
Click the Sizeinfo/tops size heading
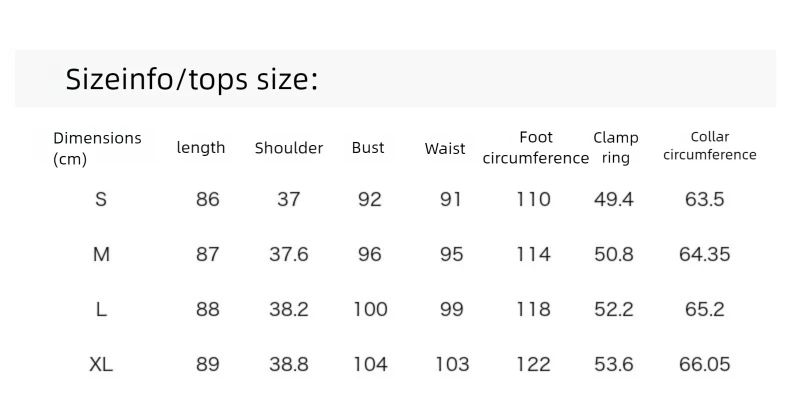click(x=192, y=80)
